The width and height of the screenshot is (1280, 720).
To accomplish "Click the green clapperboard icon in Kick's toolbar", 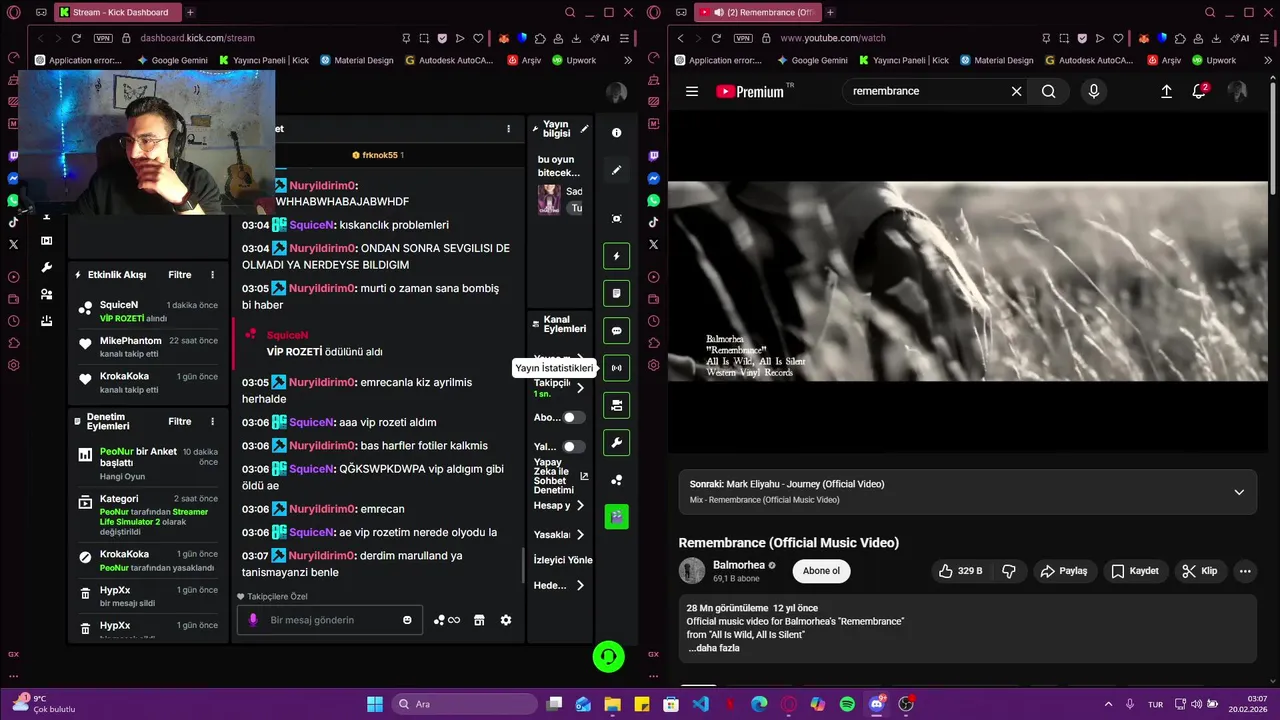I will tap(616, 517).
